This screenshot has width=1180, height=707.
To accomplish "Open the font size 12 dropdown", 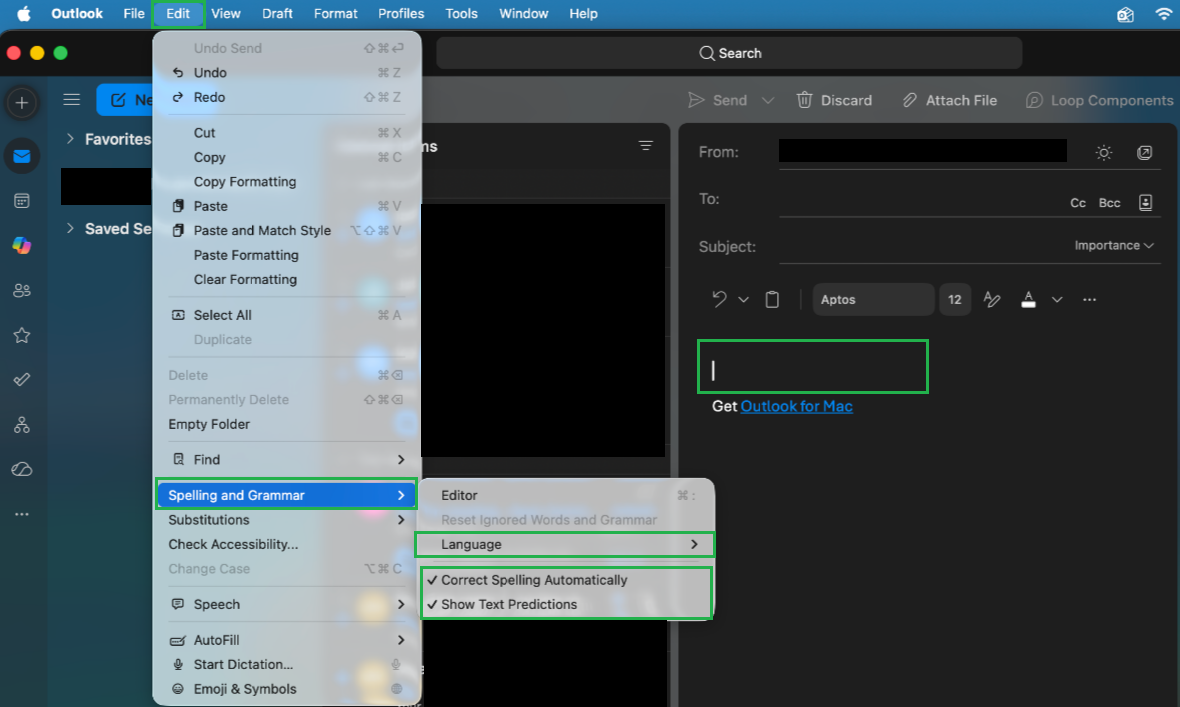I will pyautogui.click(x=954, y=300).
